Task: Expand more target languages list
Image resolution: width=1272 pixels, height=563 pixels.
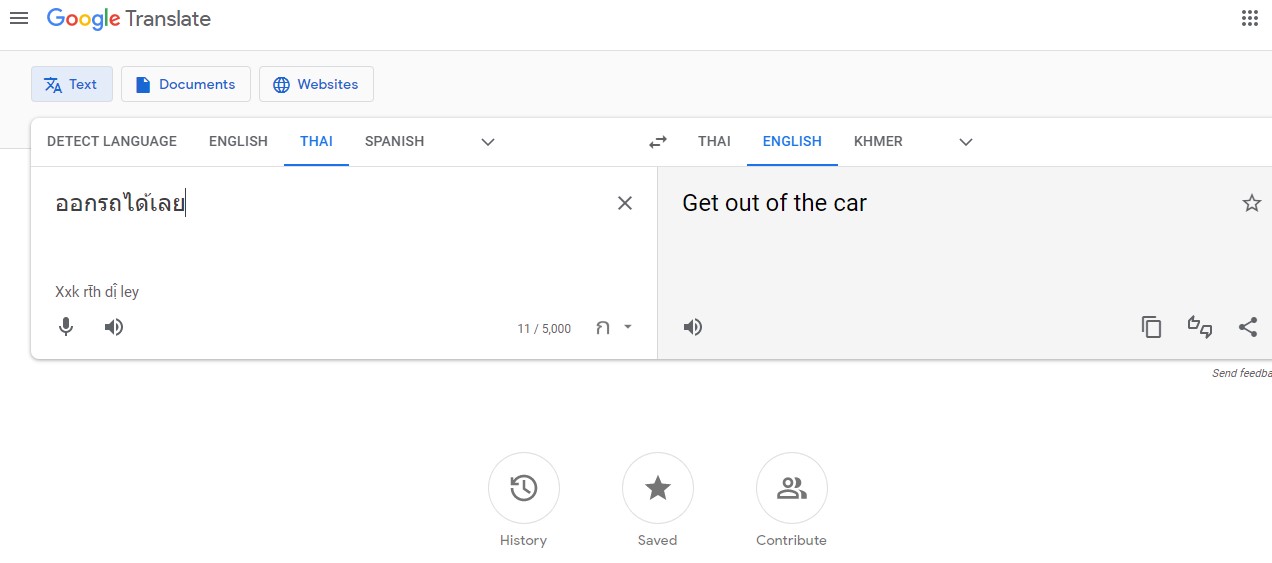Action: tap(966, 142)
